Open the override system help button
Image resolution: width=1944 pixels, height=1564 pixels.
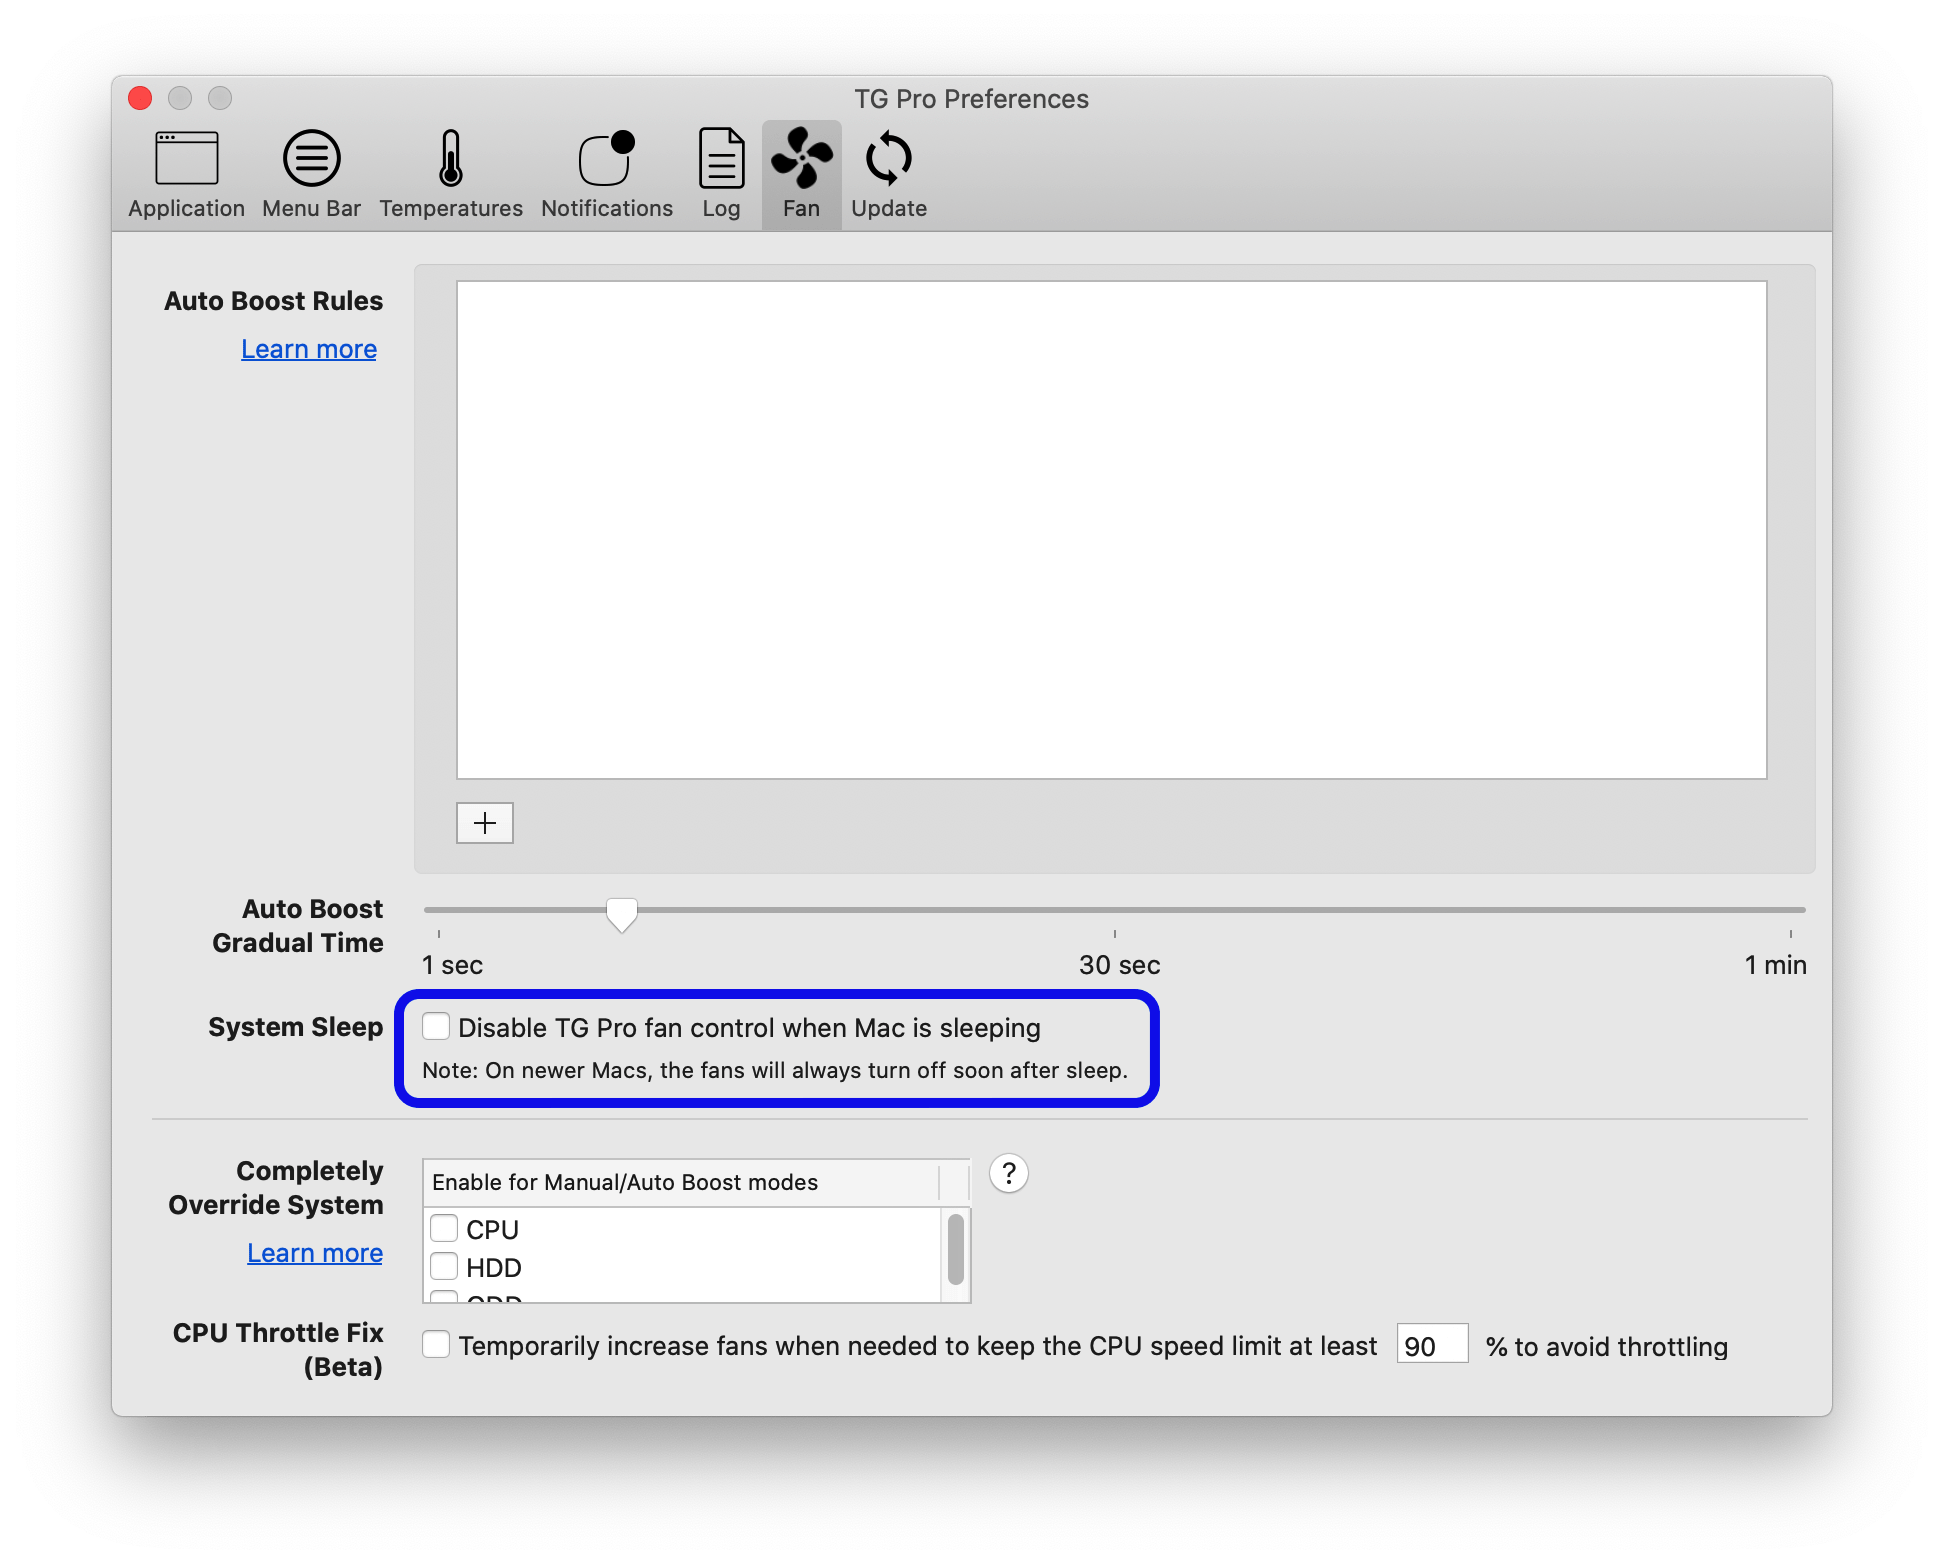1009,1173
